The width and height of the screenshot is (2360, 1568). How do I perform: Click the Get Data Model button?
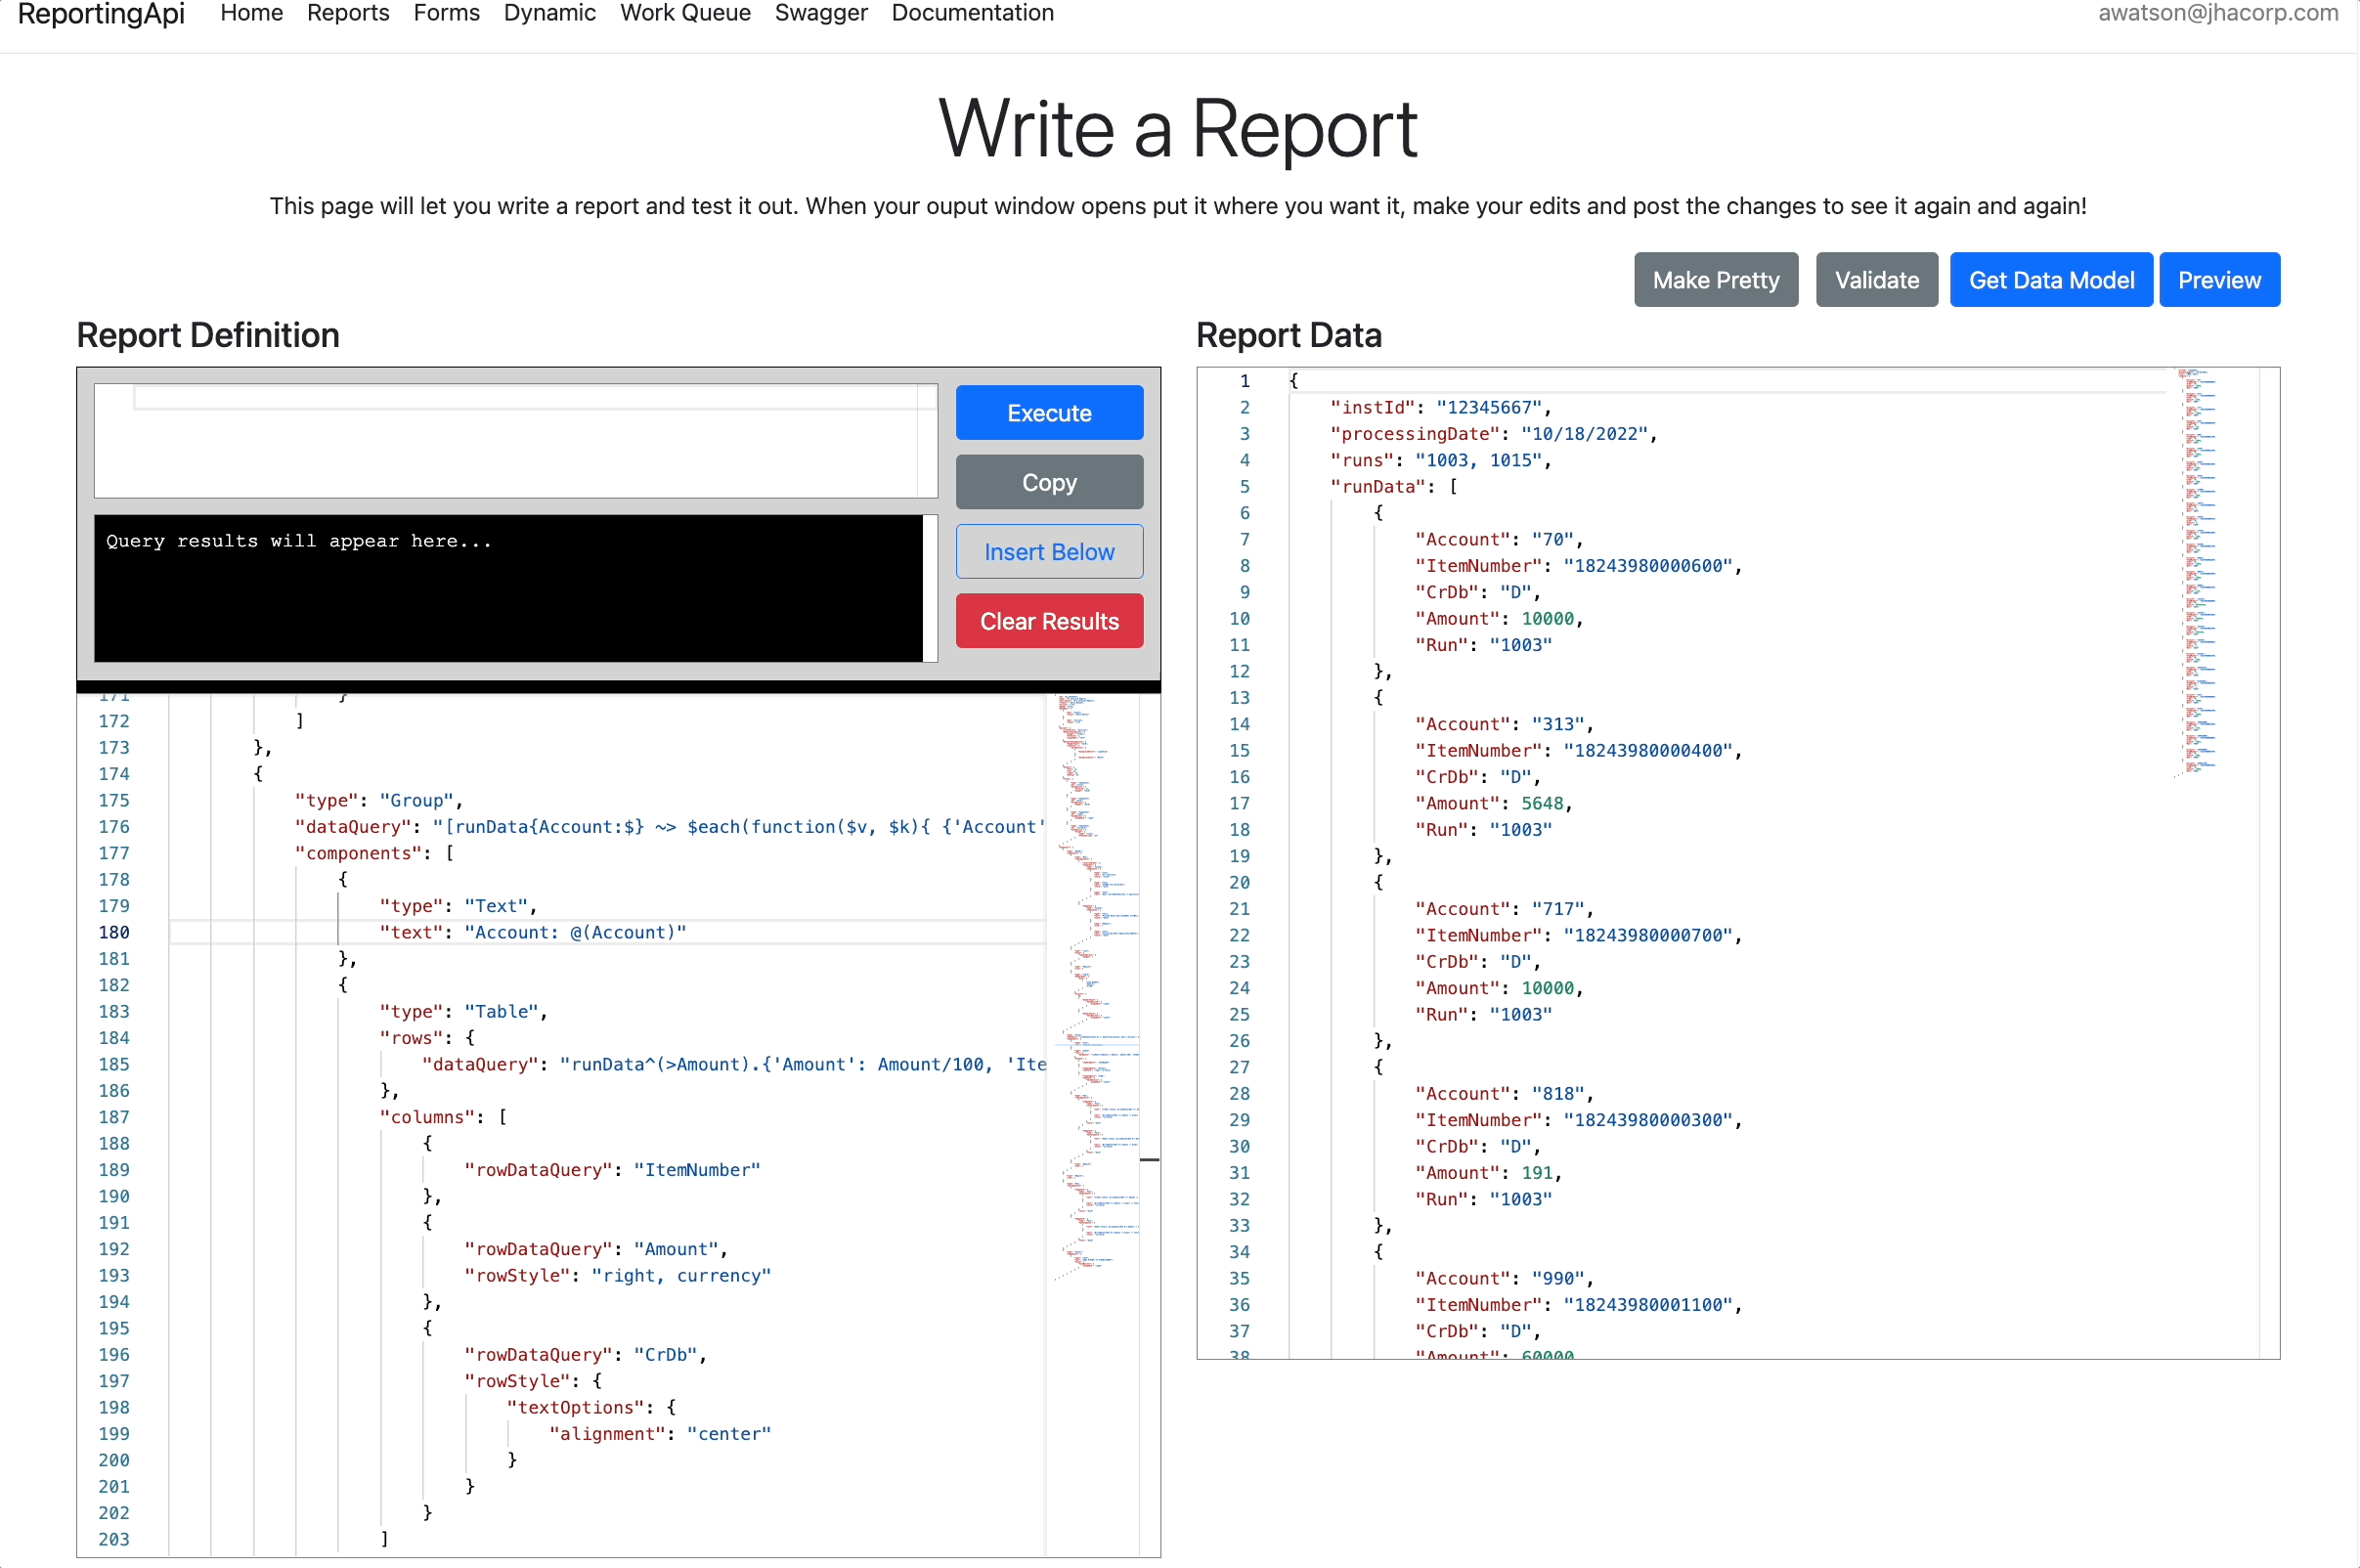pyautogui.click(x=2050, y=280)
